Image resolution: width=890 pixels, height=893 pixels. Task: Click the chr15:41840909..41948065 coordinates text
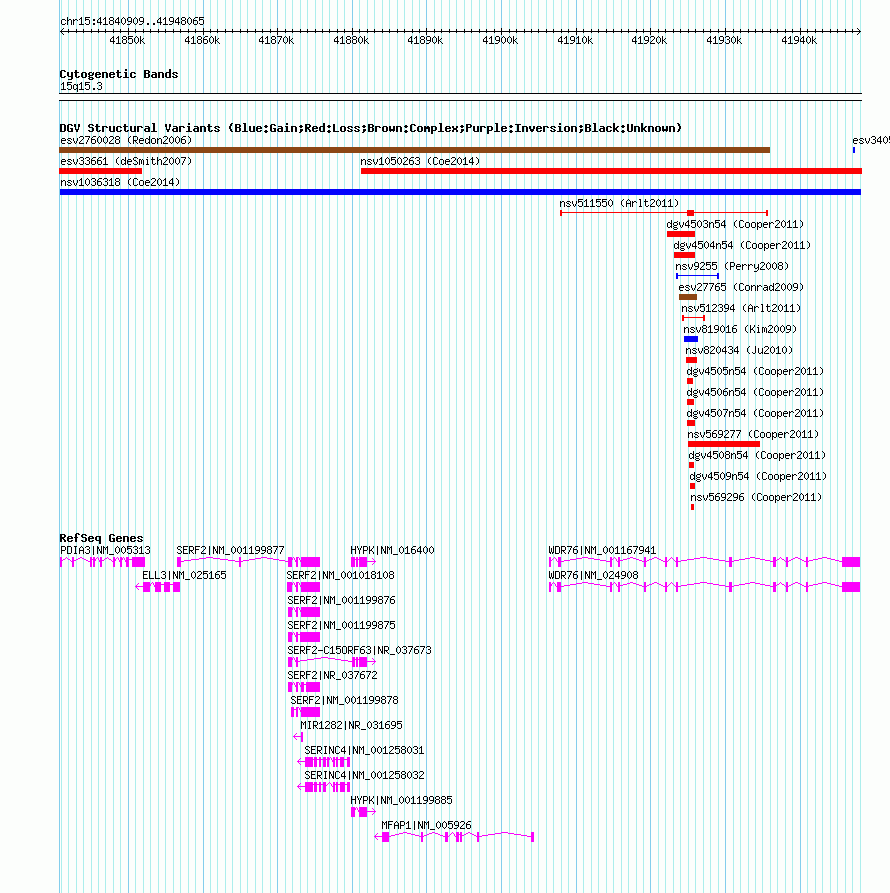coord(132,22)
